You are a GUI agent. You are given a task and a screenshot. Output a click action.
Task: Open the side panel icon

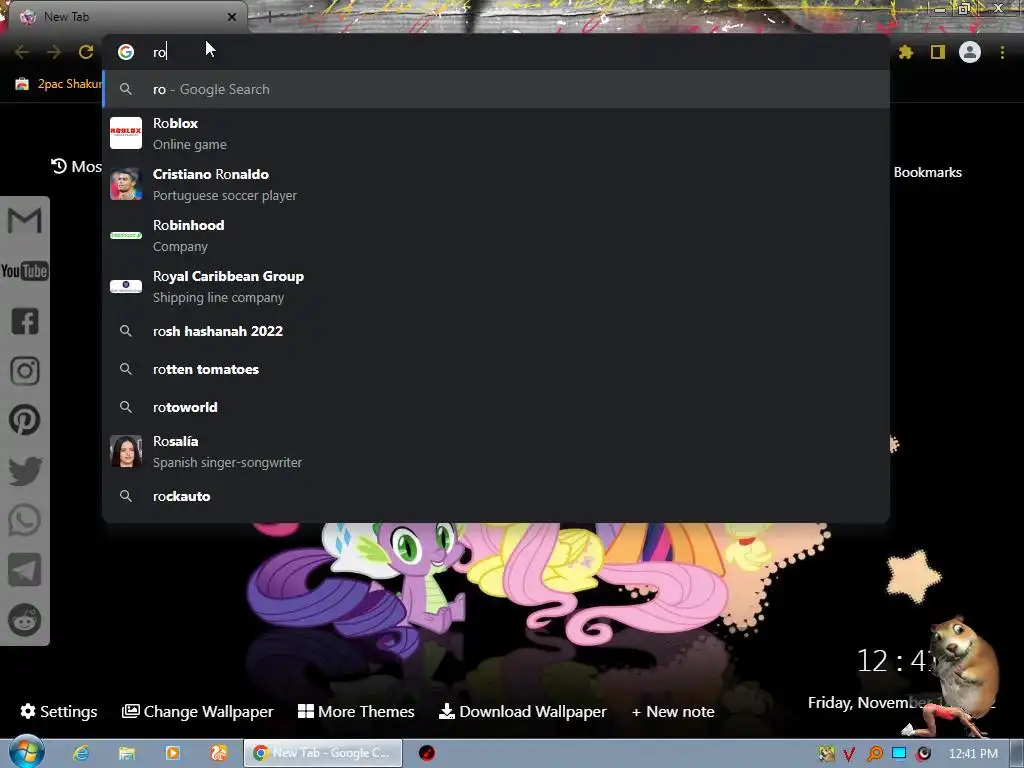938,52
